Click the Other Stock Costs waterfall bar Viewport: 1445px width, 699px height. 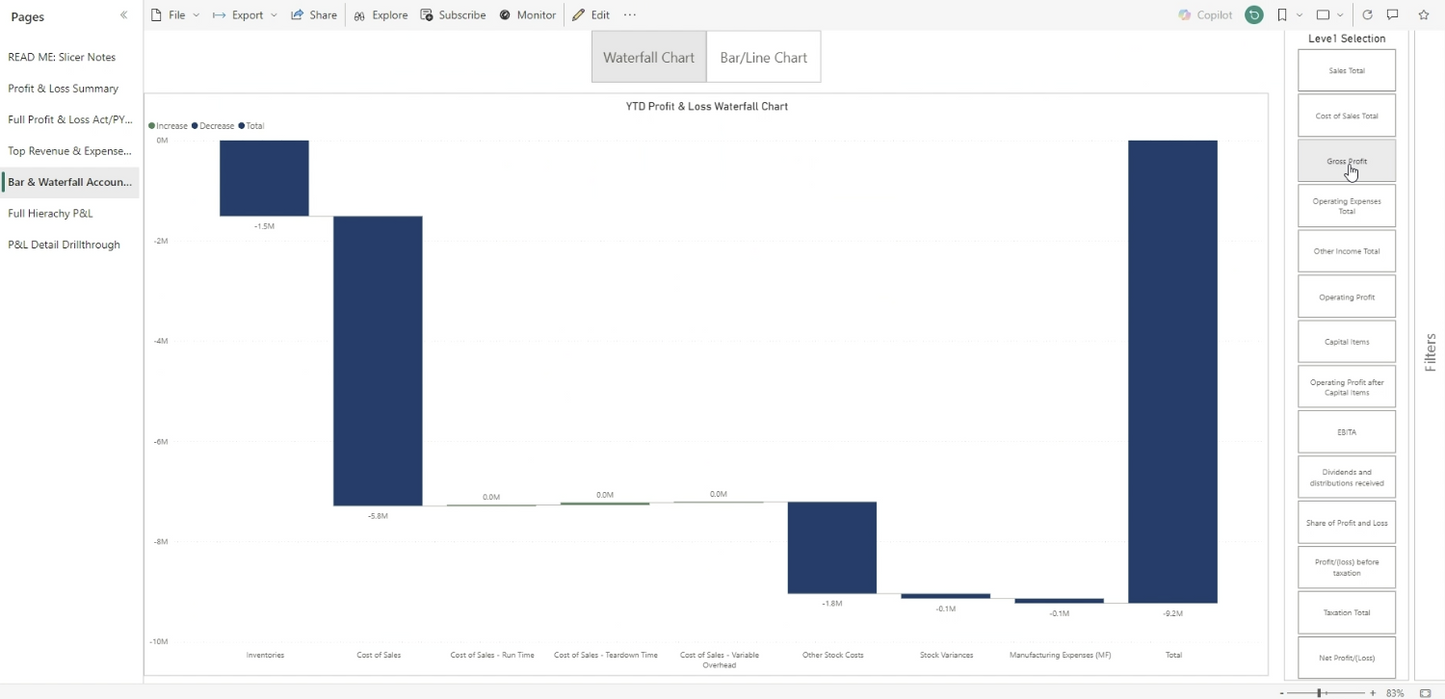tap(832, 548)
